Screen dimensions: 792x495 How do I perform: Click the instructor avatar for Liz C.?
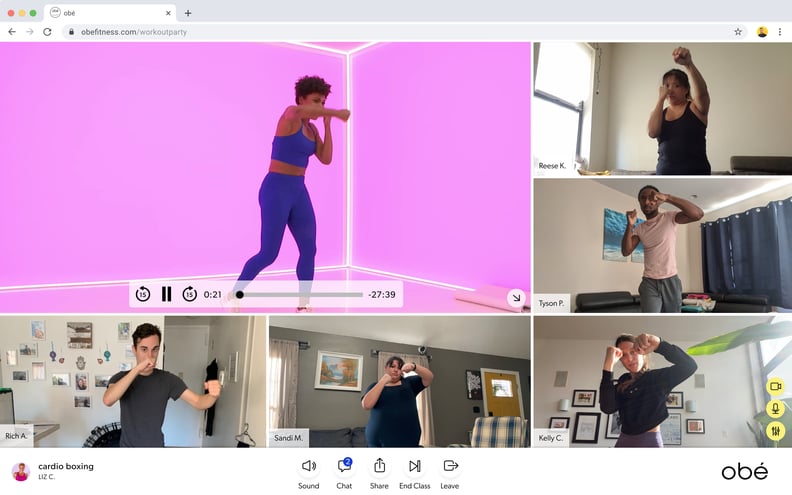[x=21, y=471]
